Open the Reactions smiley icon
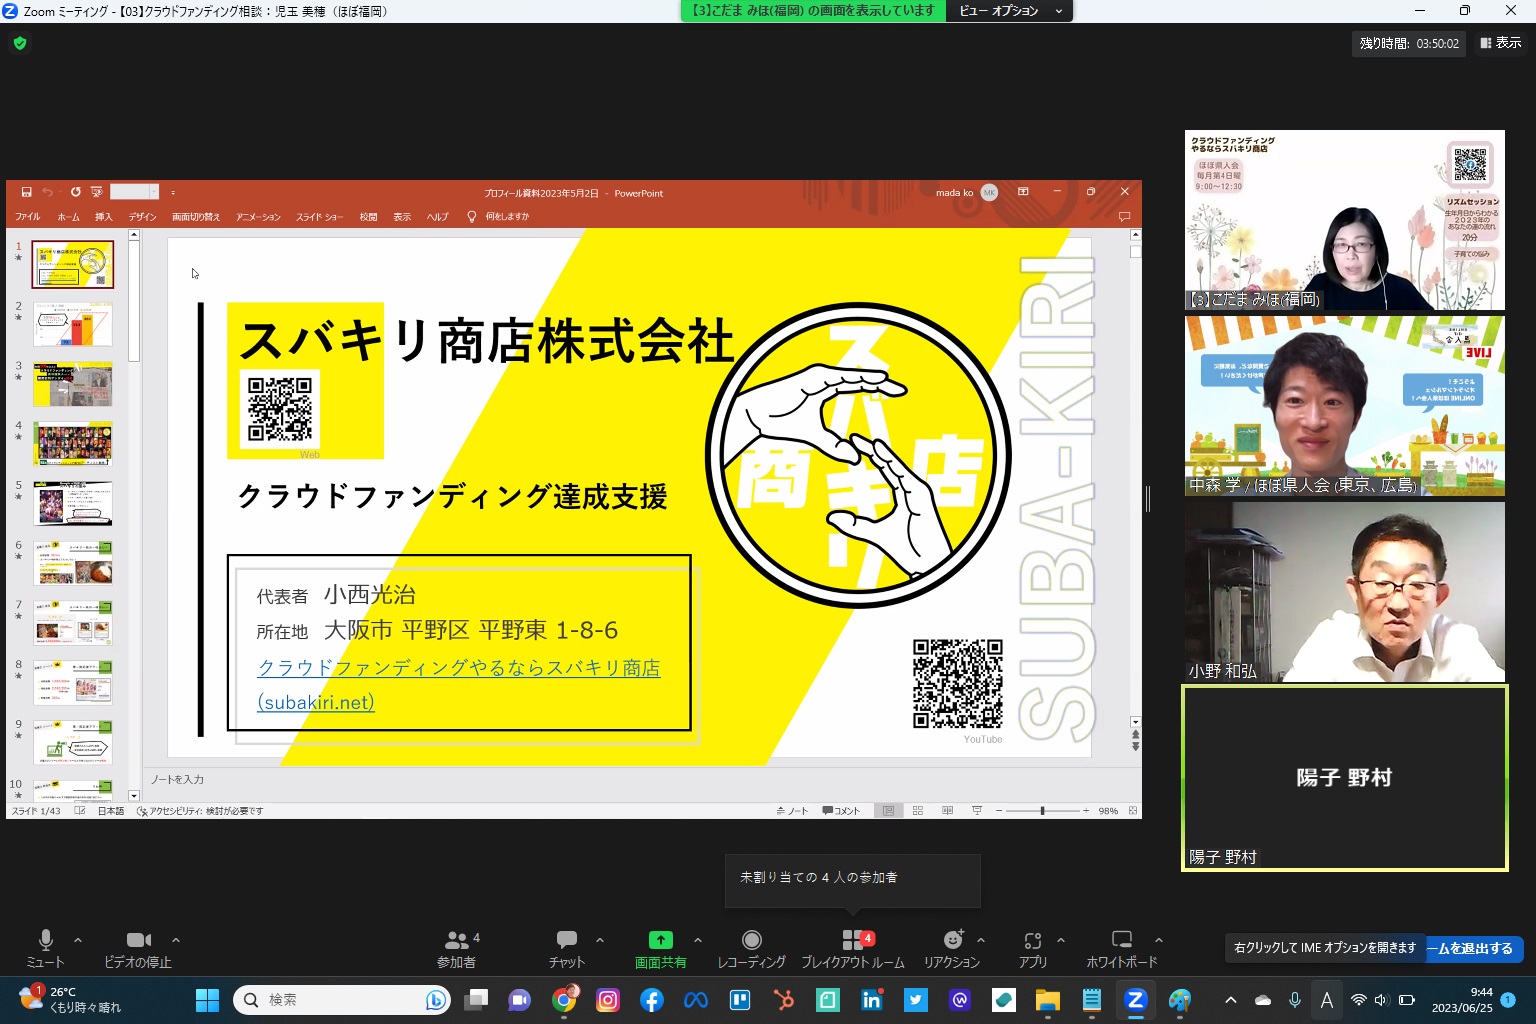This screenshot has height=1024, width=1536. pyautogui.click(x=953, y=940)
